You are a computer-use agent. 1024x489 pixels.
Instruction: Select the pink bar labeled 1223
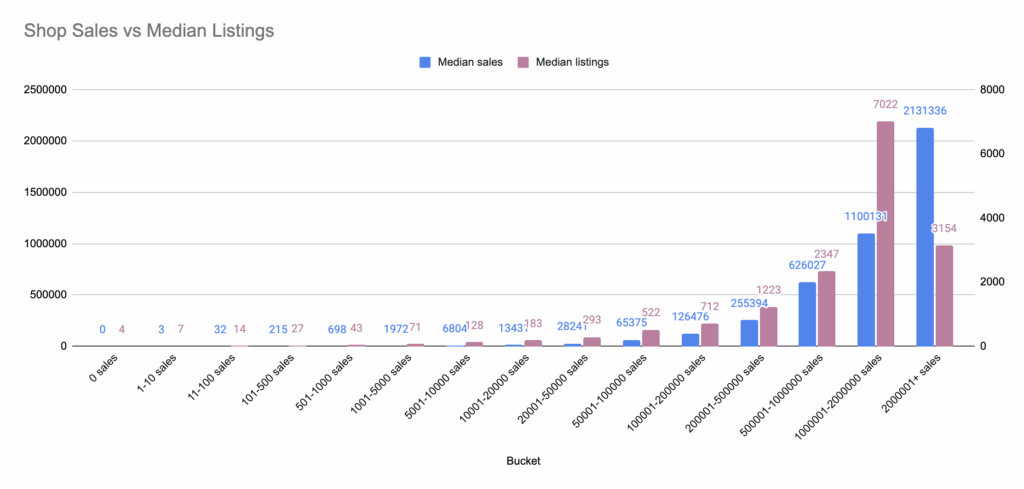pos(768,327)
